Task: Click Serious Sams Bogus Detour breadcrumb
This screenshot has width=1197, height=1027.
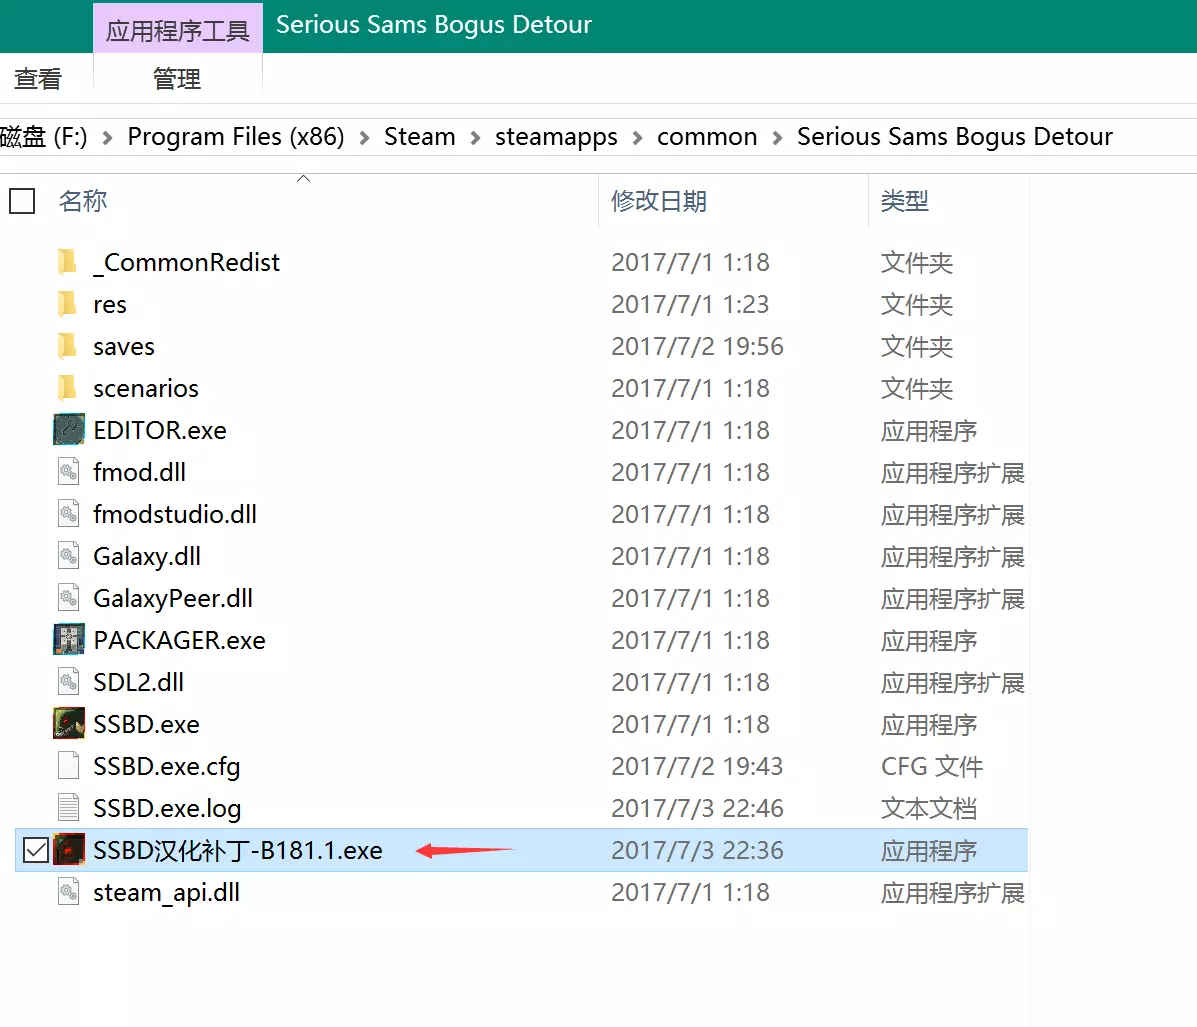Action: pos(955,137)
